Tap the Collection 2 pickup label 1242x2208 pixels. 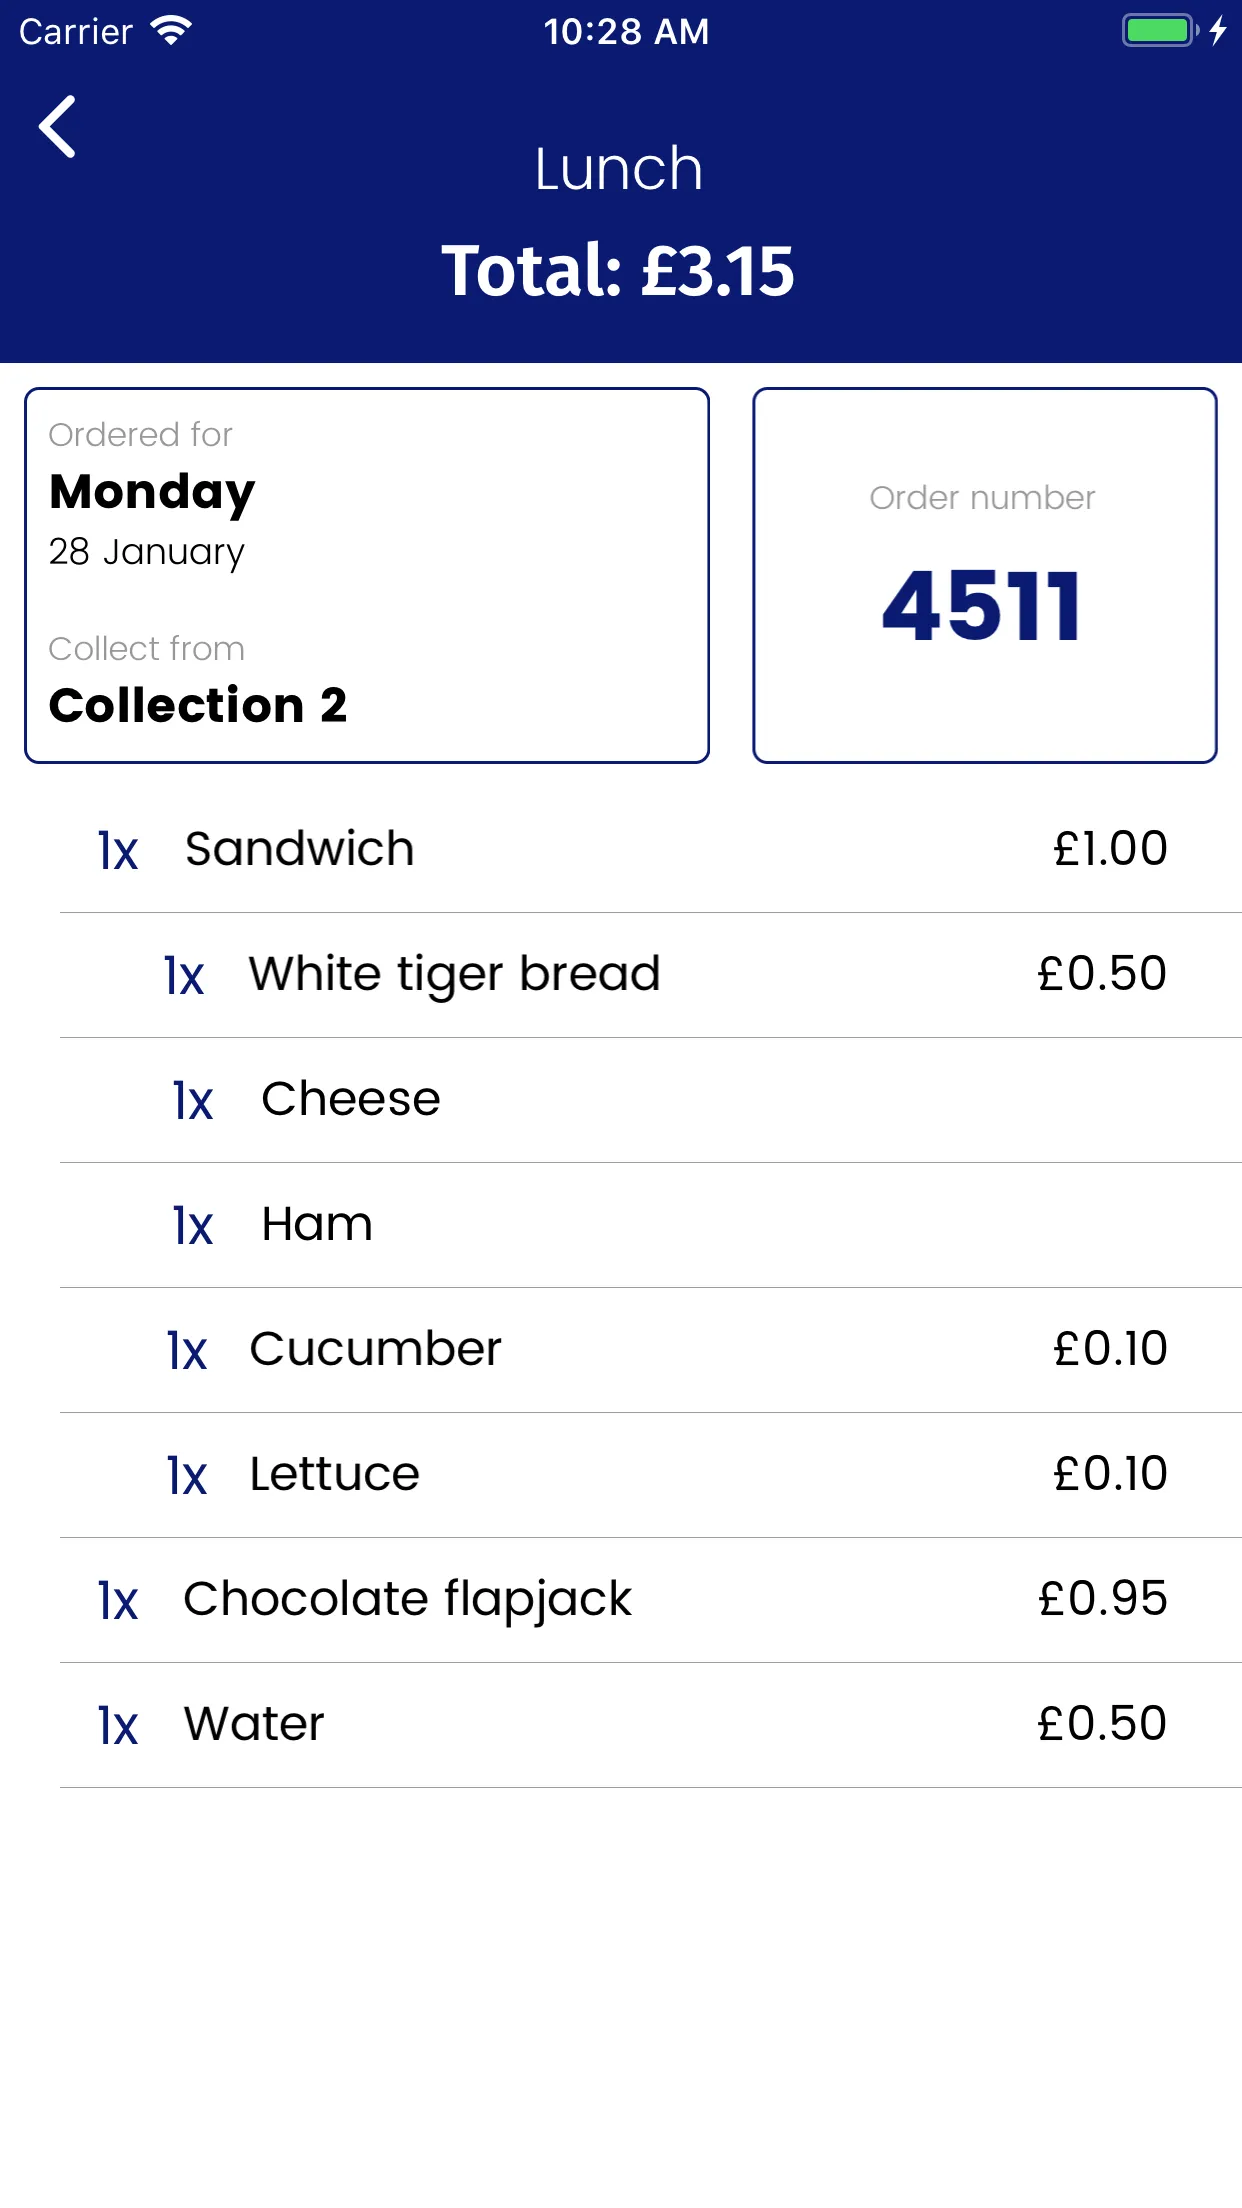coord(198,705)
